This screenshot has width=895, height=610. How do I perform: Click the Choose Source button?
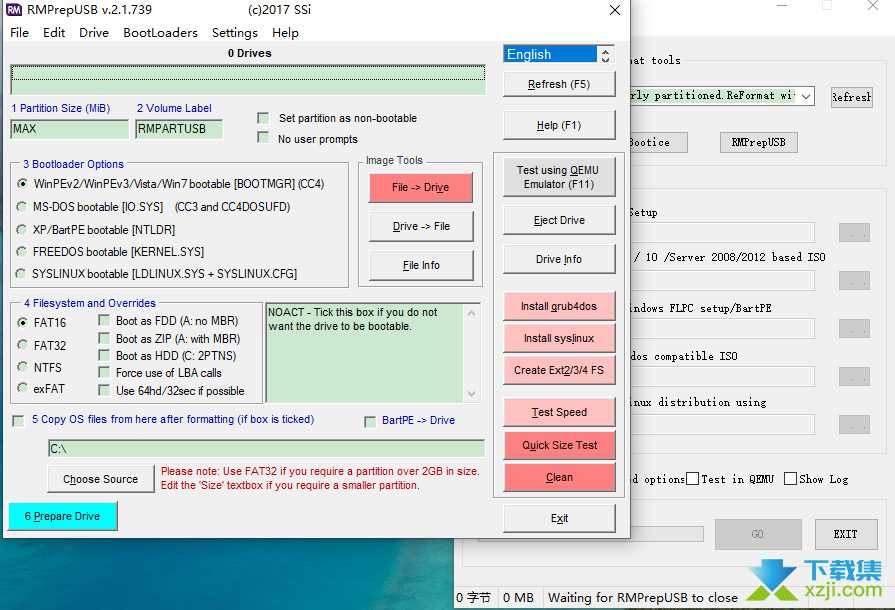point(100,479)
